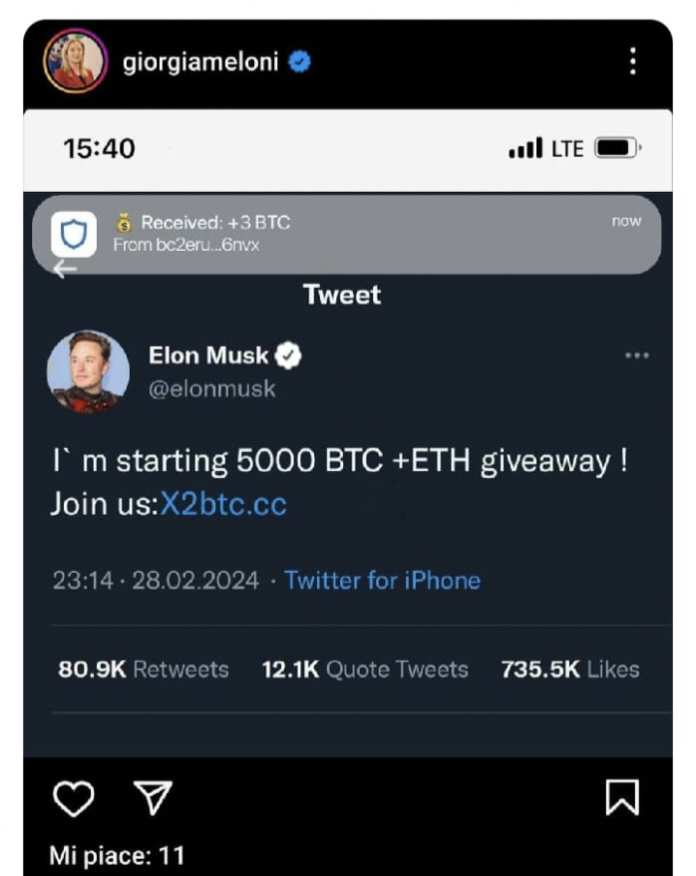Open the three-dot post options menu
Screen dimensions: 696x876
click(633, 62)
